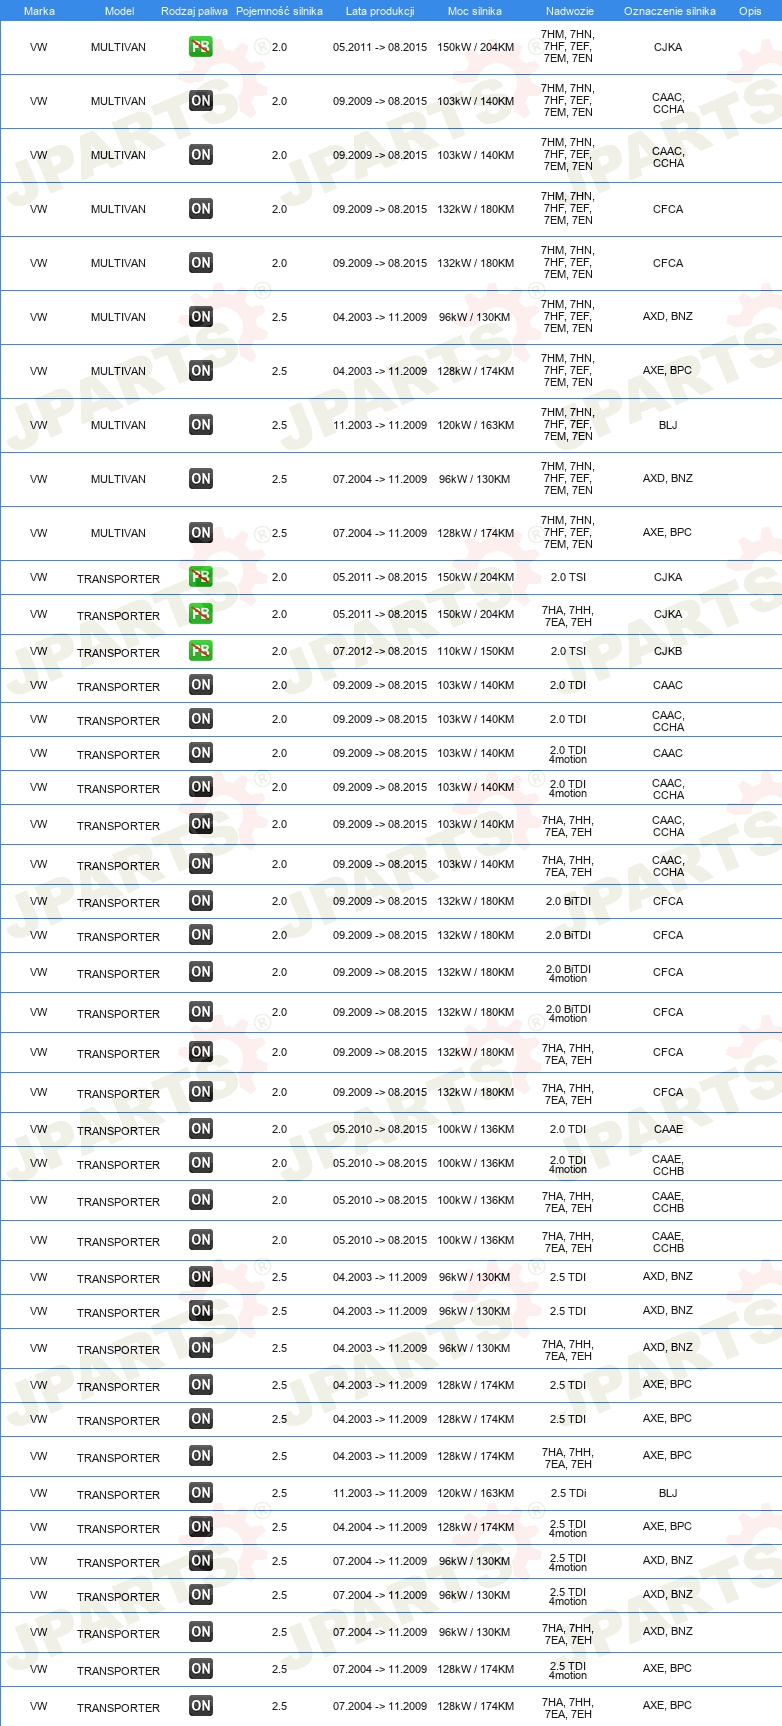
Task: Select CJKA engine code in the Multivan row
Action: 668,47
